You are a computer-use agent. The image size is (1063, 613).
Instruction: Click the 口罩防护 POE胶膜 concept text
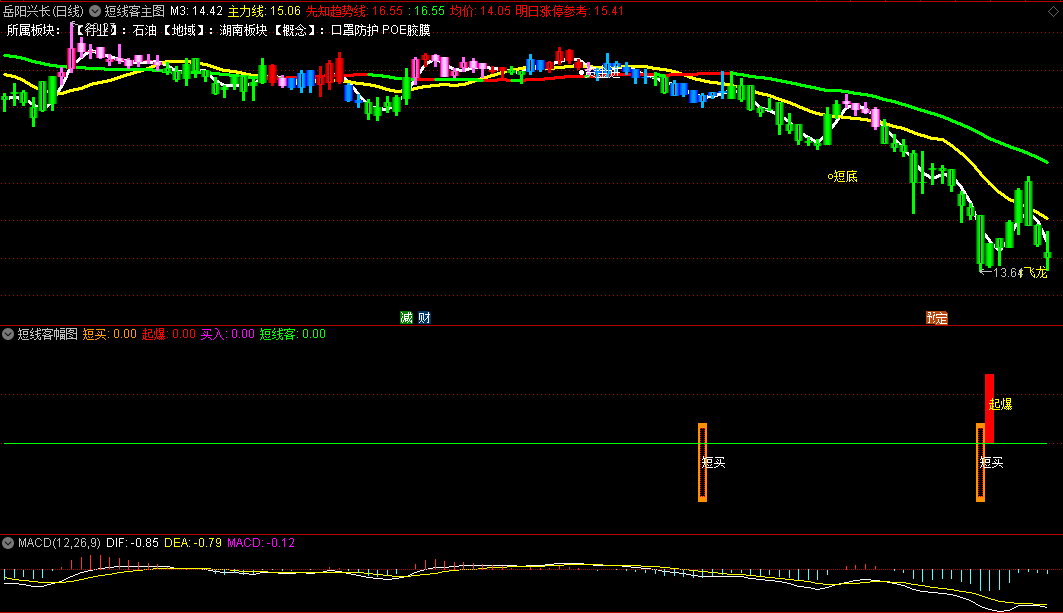380,31
